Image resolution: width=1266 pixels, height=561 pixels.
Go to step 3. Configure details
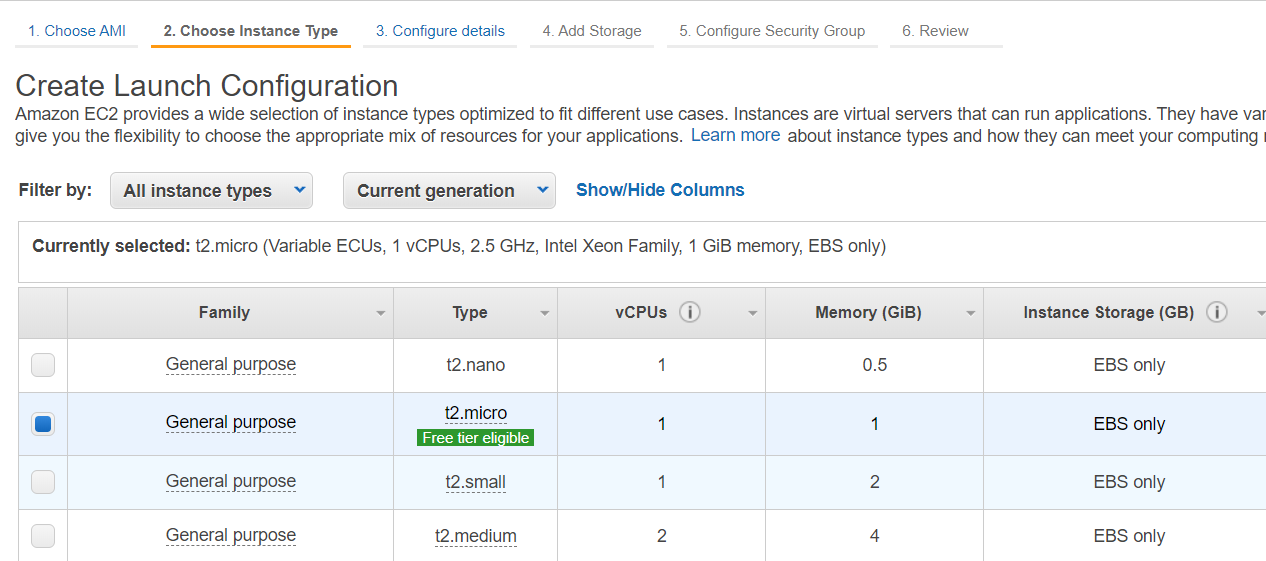[440, 31]
